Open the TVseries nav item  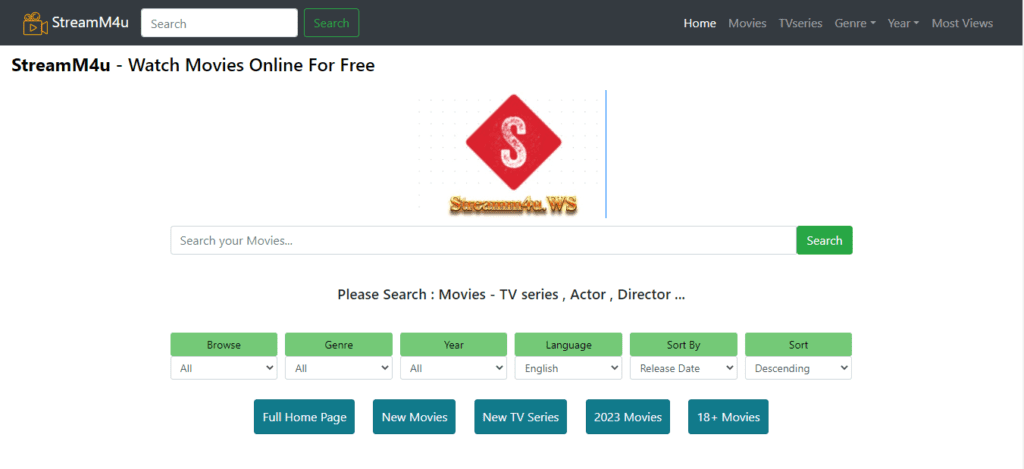coord(800,23)
